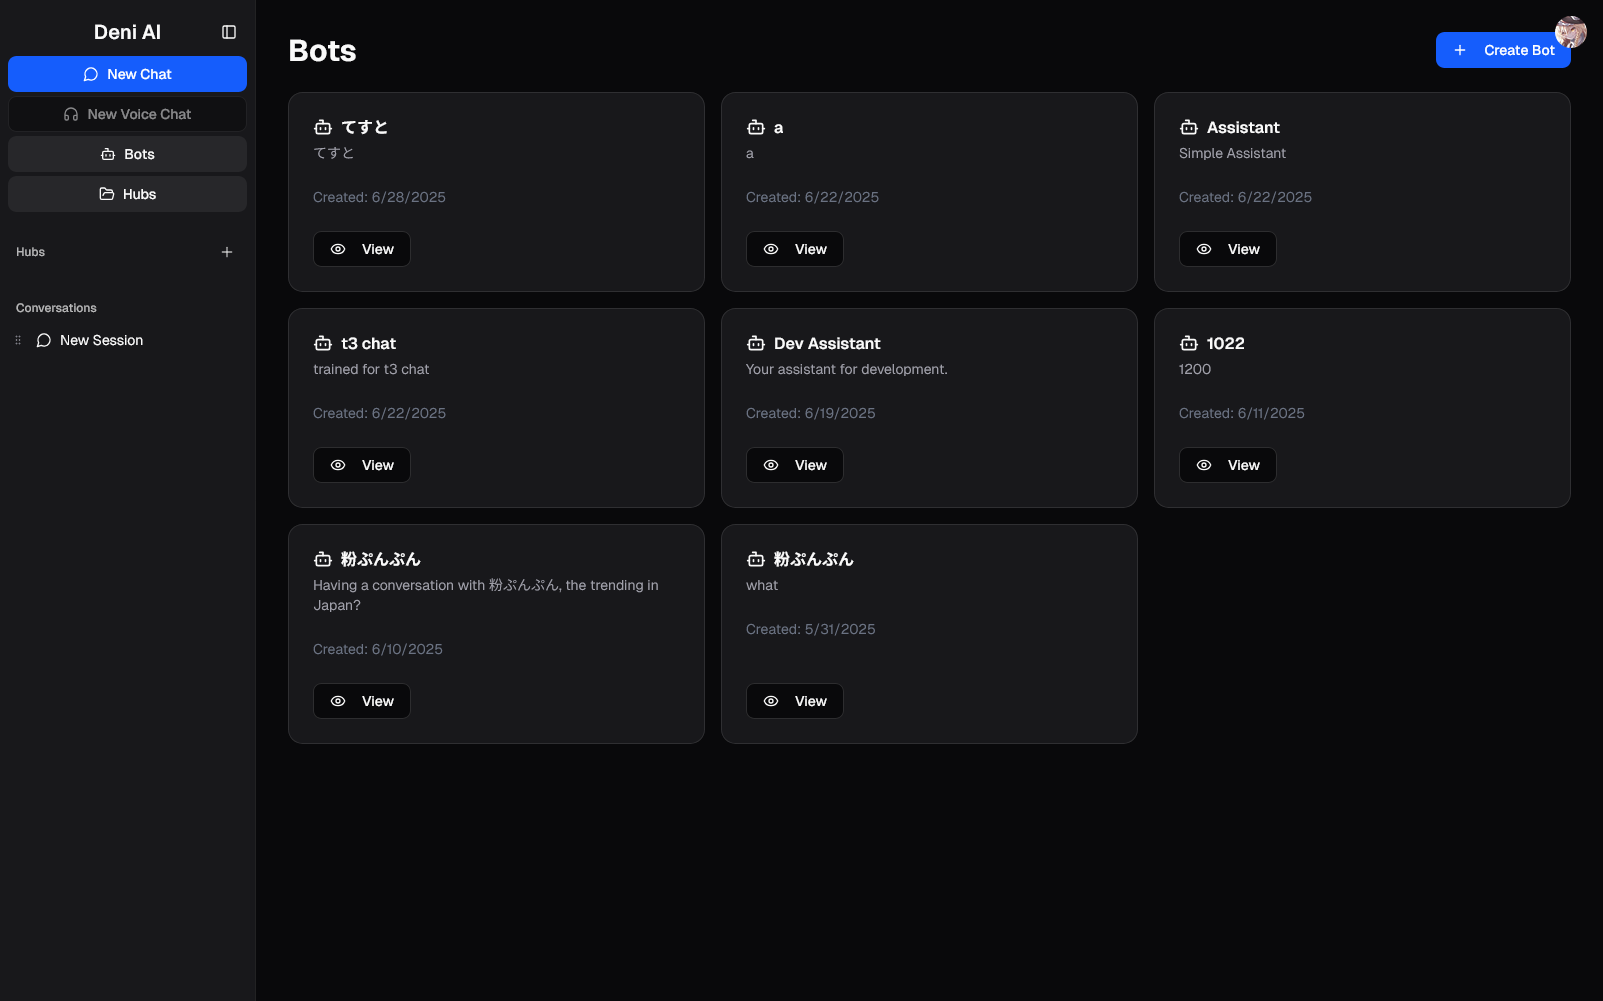Click the Deni AI logo title
This screenshot has height=1001, width=1603.
pos(127,32)
